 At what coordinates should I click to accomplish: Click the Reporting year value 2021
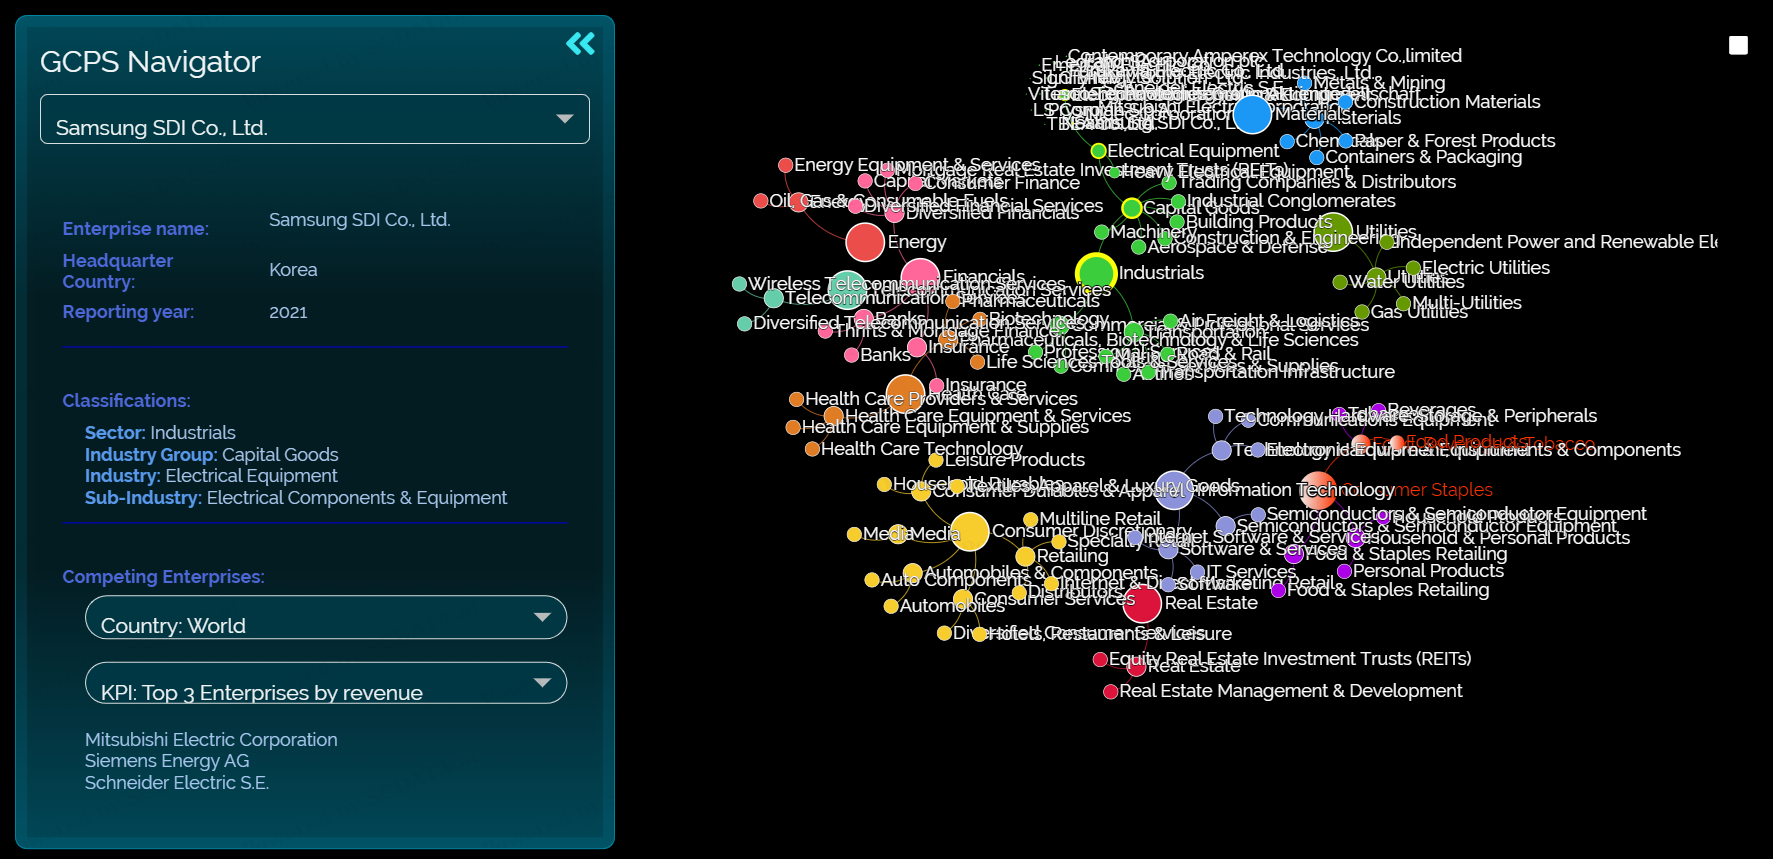click(288, 312)
